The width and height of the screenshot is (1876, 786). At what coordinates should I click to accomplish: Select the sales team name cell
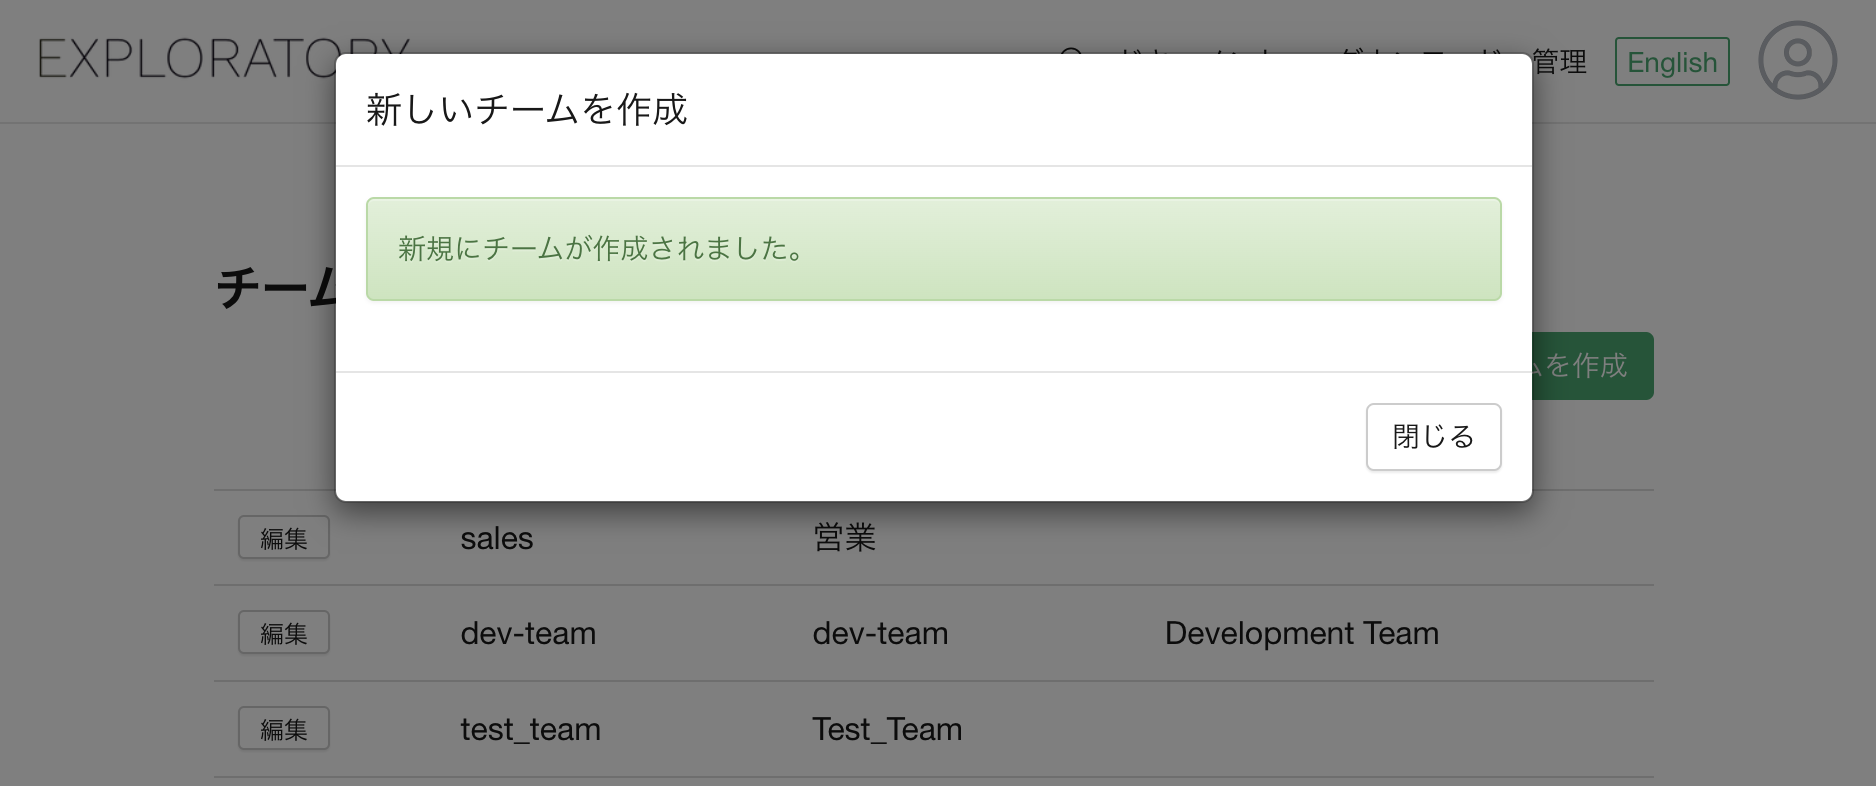(496, 539)
